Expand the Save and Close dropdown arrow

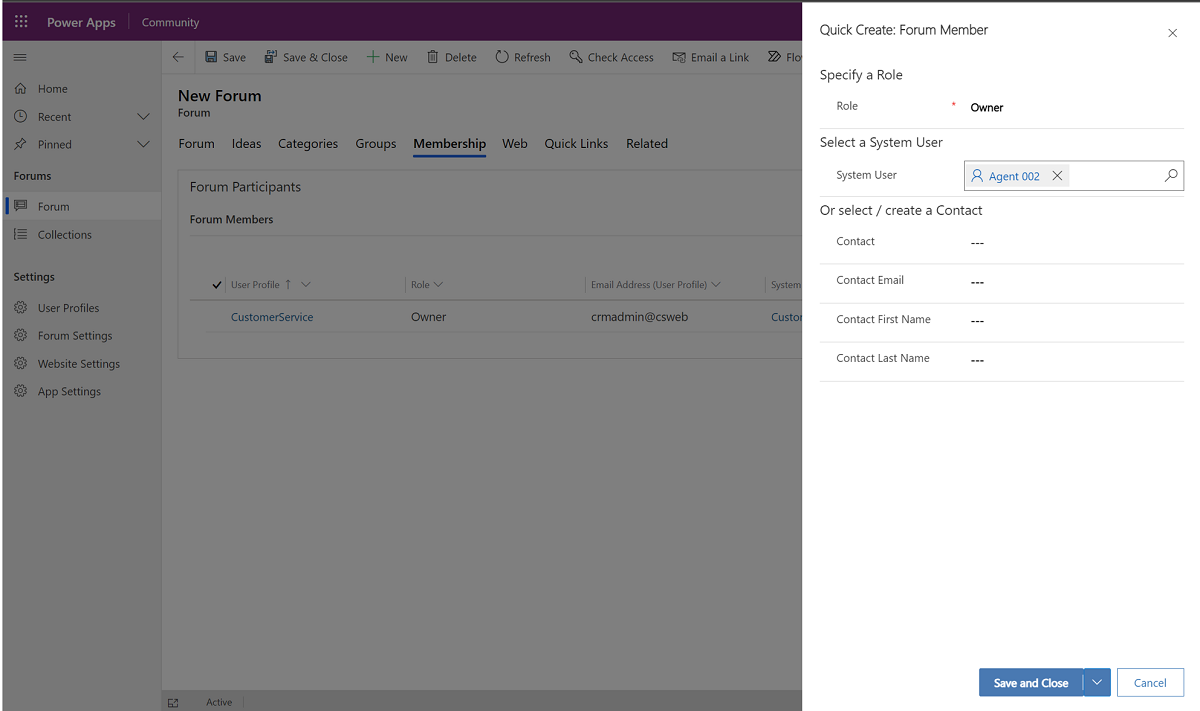coord(1097,683)
